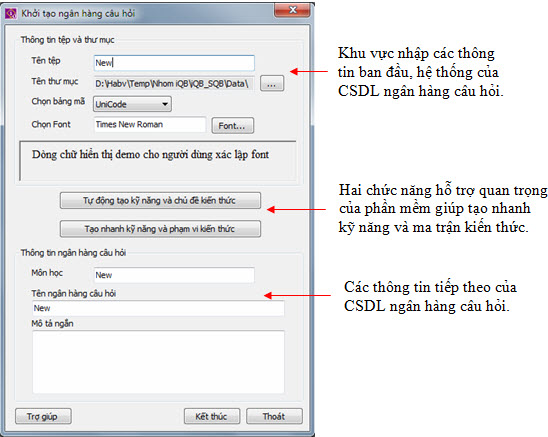Click the Thoát button to exit
Image resolution: width=548 pixels, height=437 pixels.
point(274,416)
